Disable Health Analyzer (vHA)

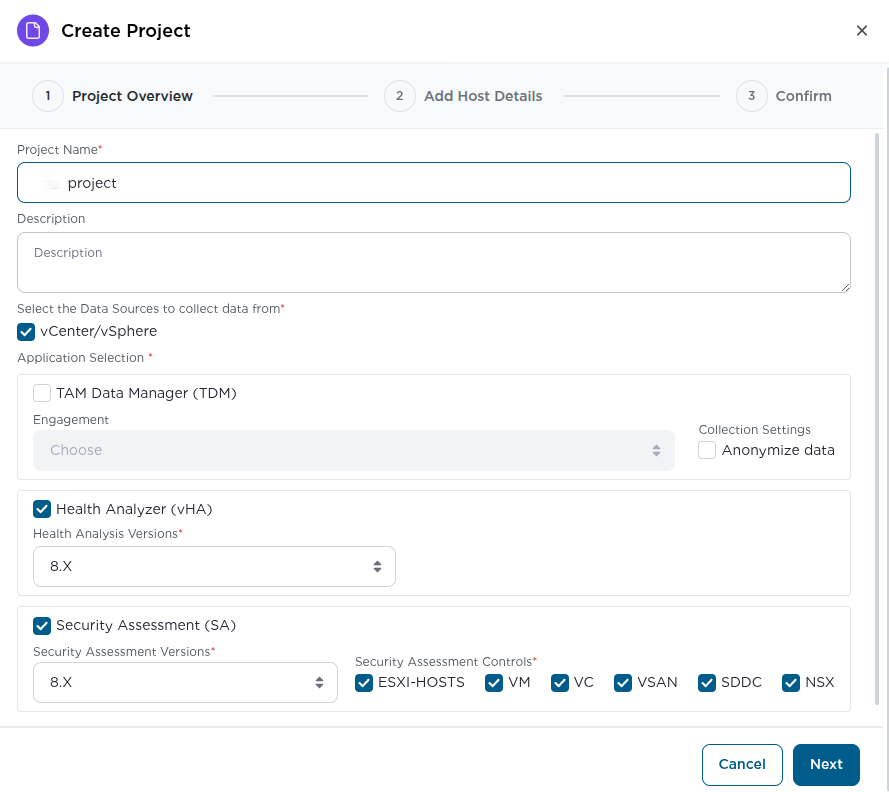tap(41, 509)
